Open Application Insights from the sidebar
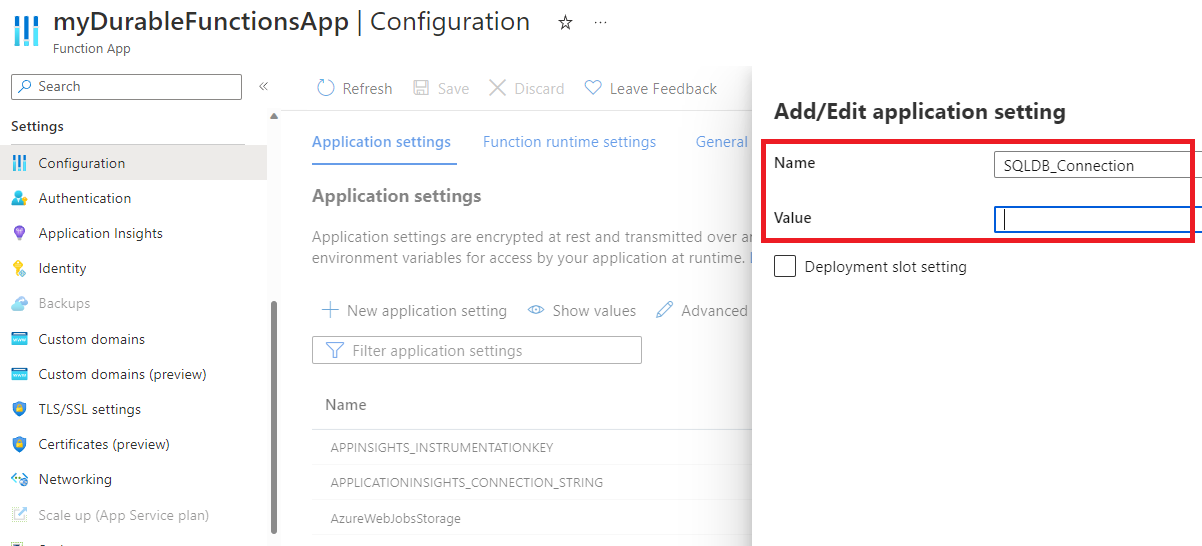The height and width of the screenshot is (546, 1202). pyautogui.click(x=100, y=233)
